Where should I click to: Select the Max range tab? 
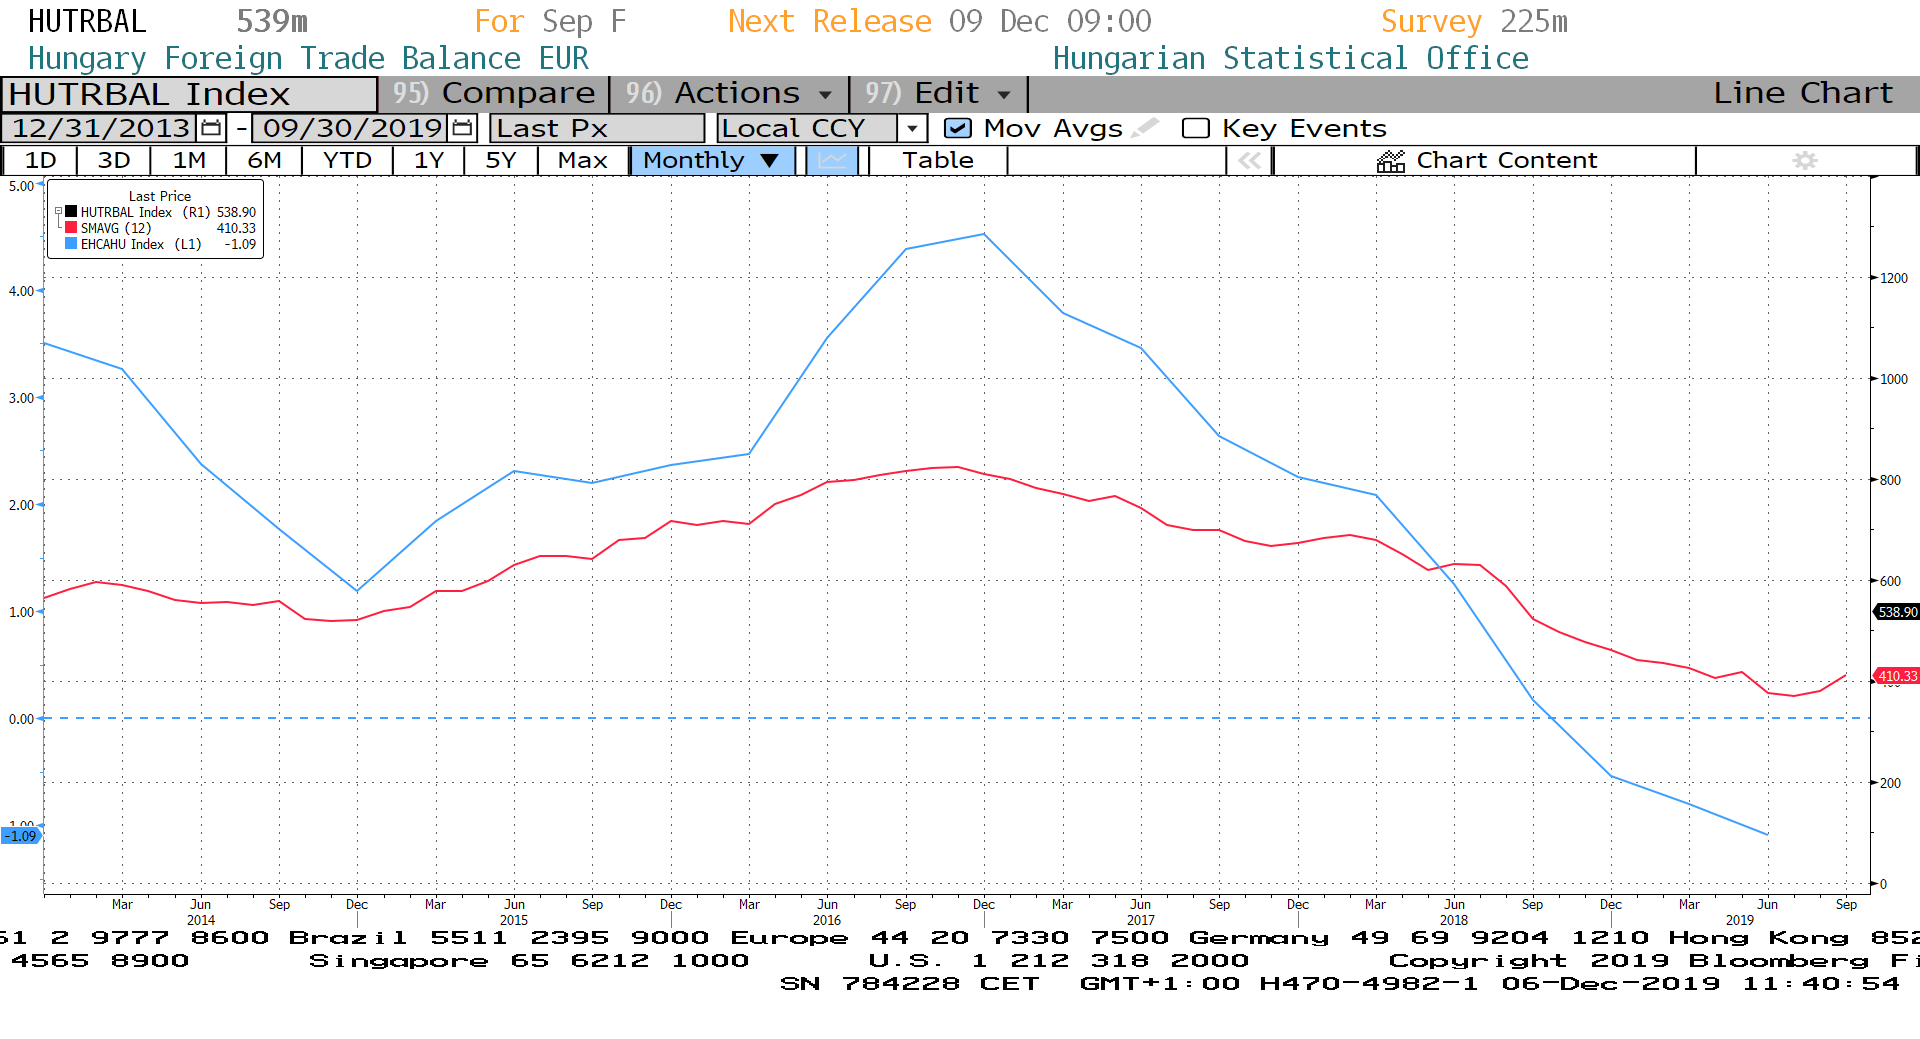tap(583, 160)
